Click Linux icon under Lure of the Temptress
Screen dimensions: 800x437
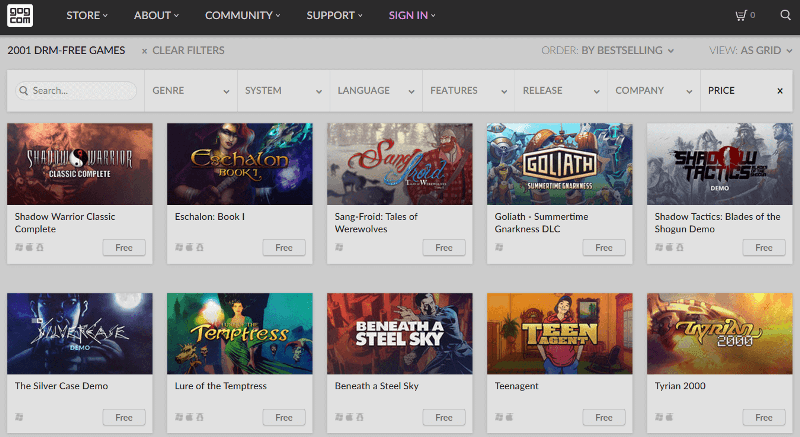click(200, 417)
